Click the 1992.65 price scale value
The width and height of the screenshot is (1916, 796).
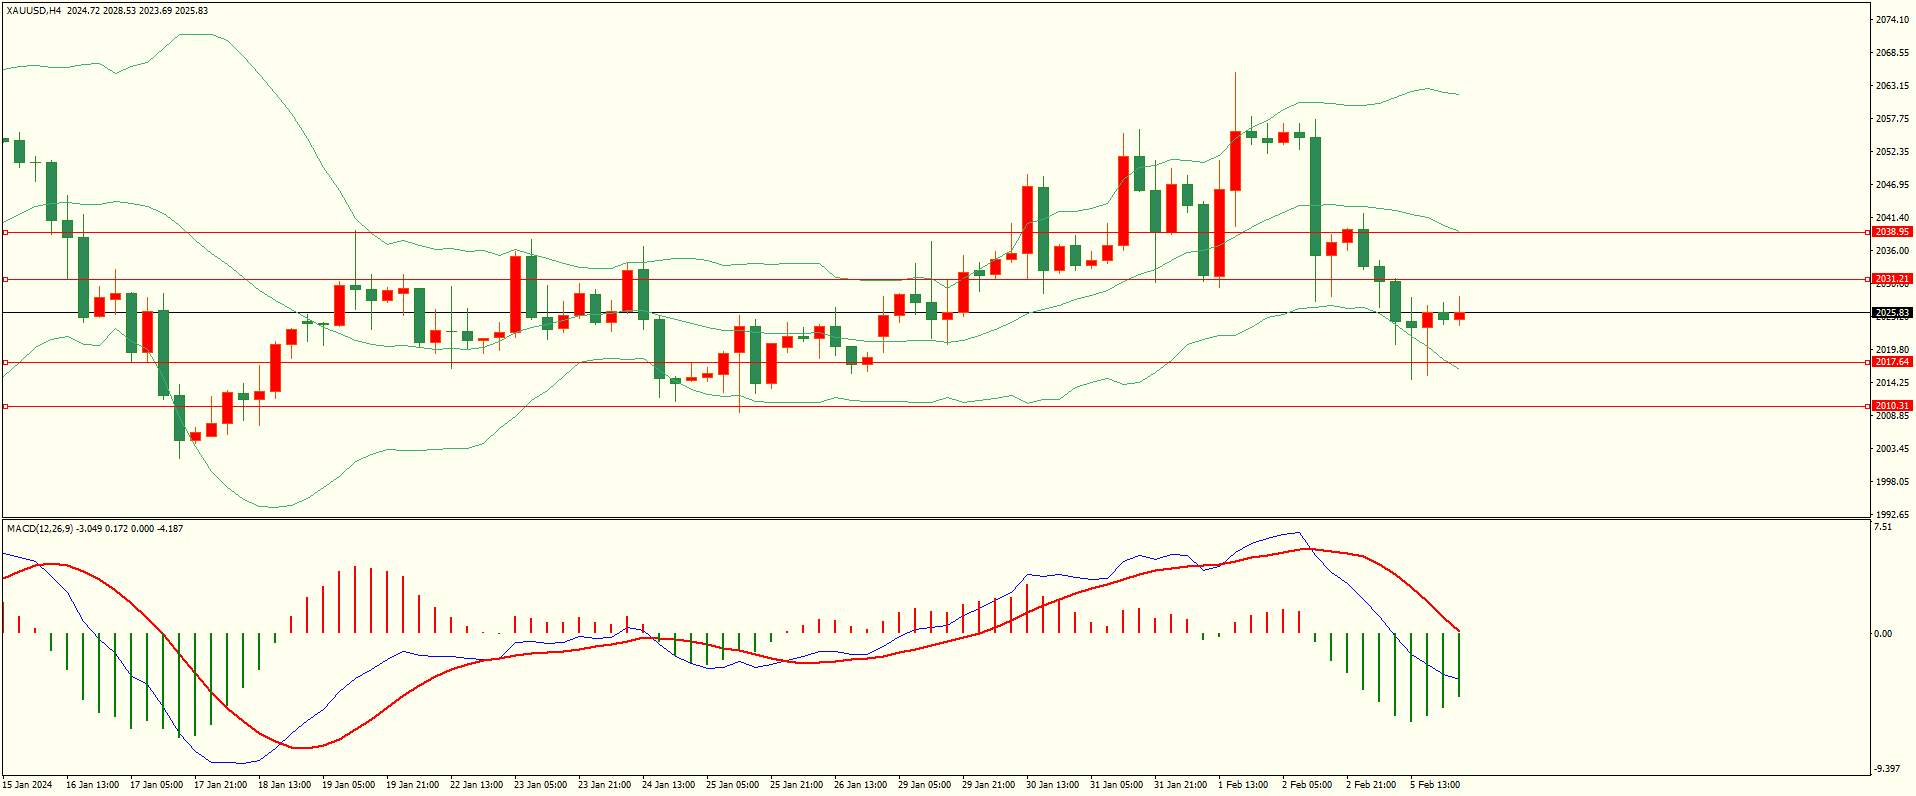click(1893, 515)
